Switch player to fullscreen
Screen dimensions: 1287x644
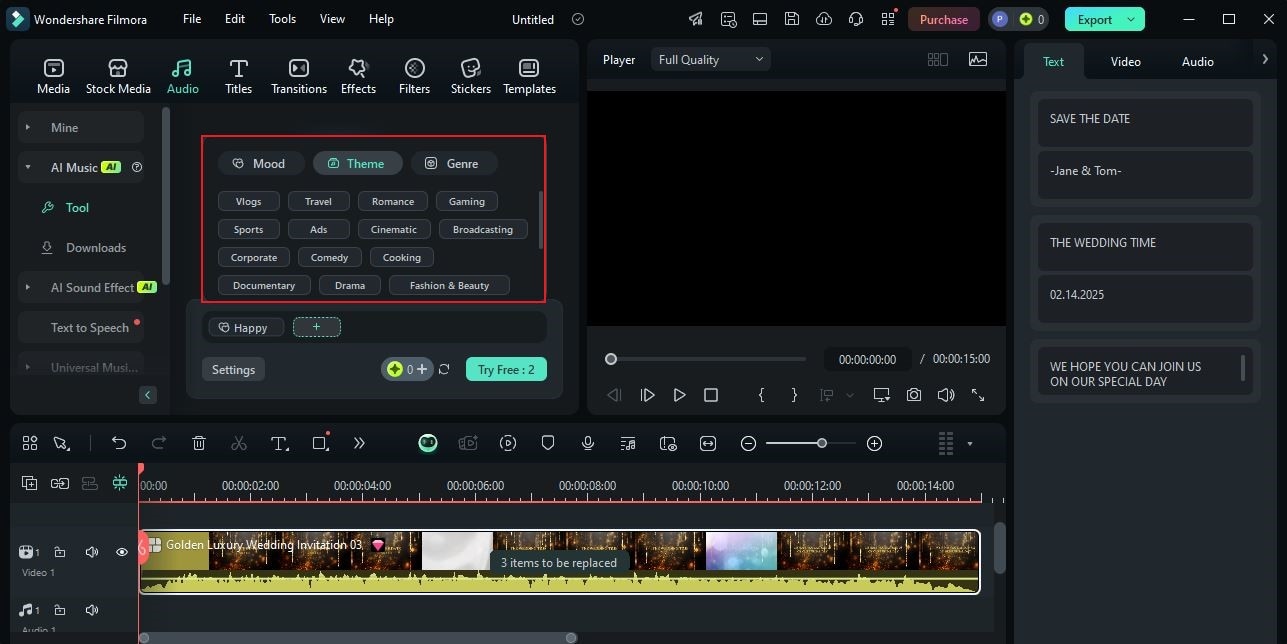978,395
